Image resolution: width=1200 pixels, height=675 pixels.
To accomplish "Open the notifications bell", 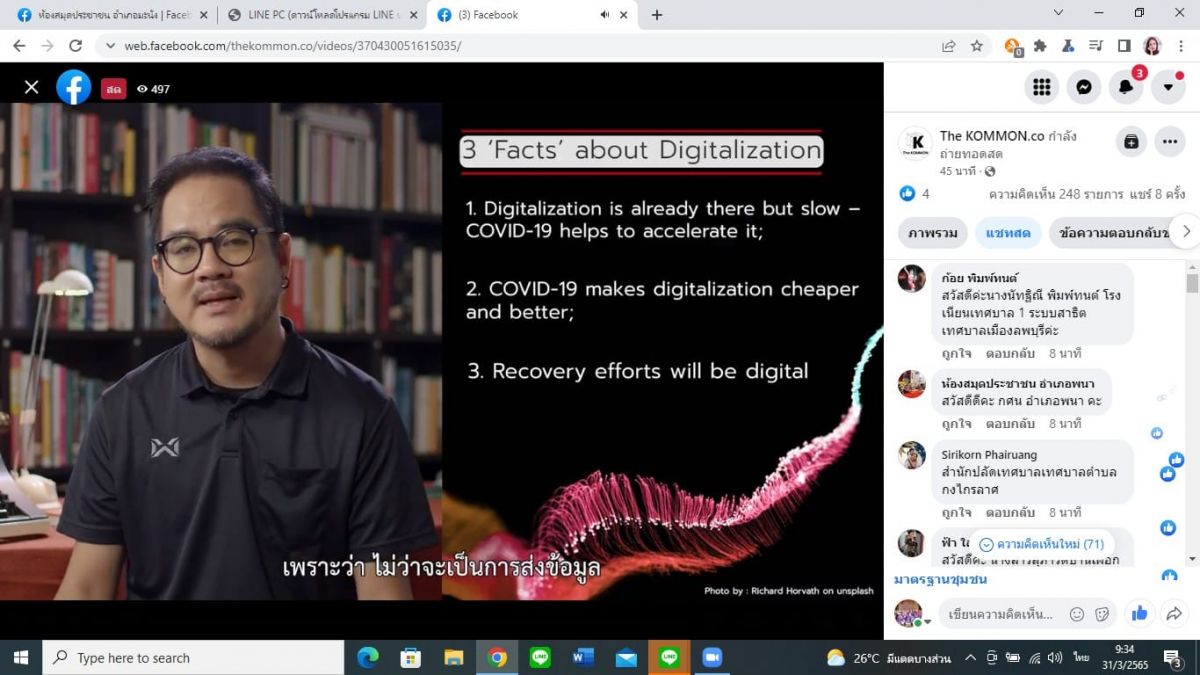I will pyautogui.click(x=1126, y=87).
